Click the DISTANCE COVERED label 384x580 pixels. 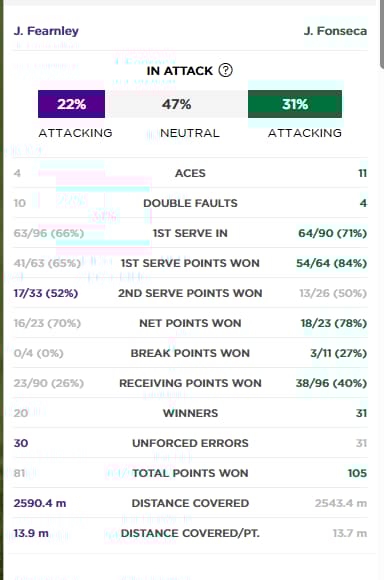click(190, 503)
